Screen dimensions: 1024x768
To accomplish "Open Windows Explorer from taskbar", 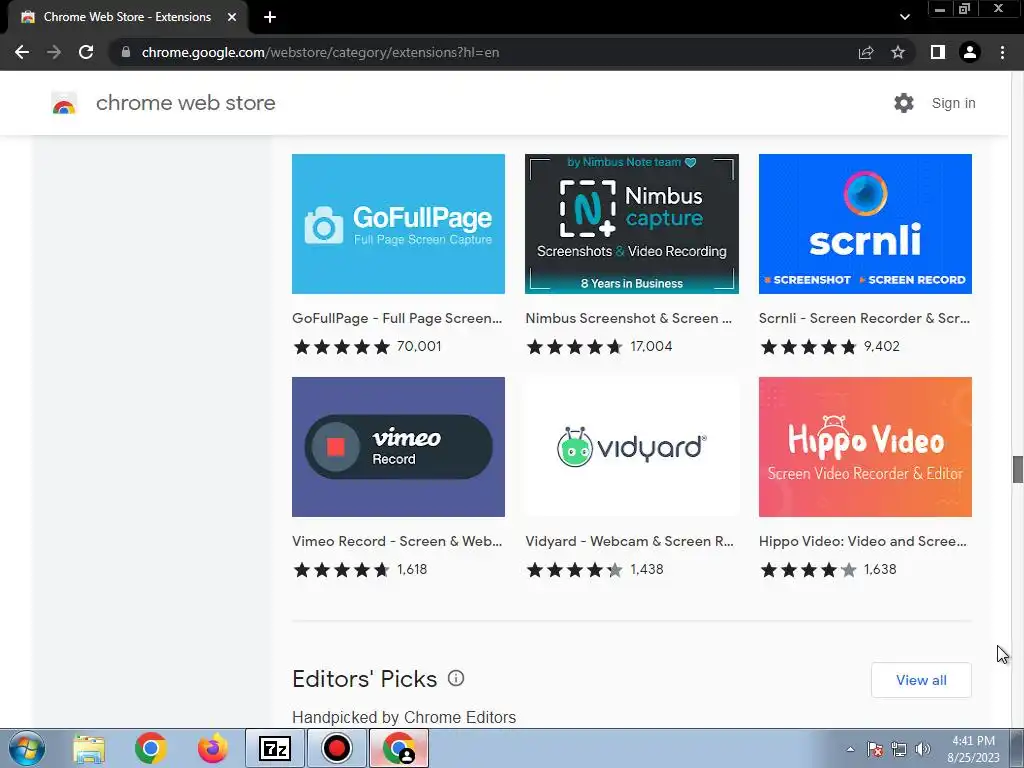I will (89, 748).
